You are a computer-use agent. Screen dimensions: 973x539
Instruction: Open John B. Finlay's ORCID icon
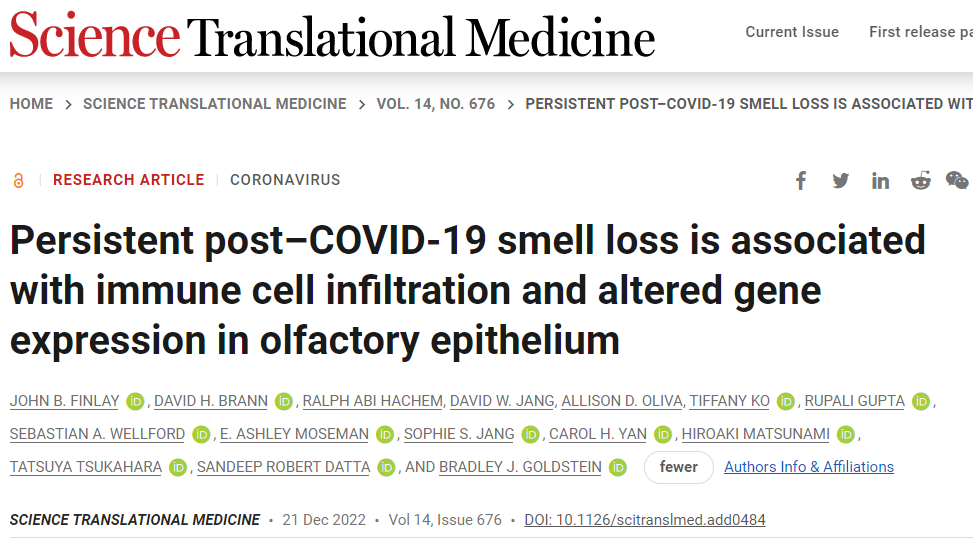135,402
